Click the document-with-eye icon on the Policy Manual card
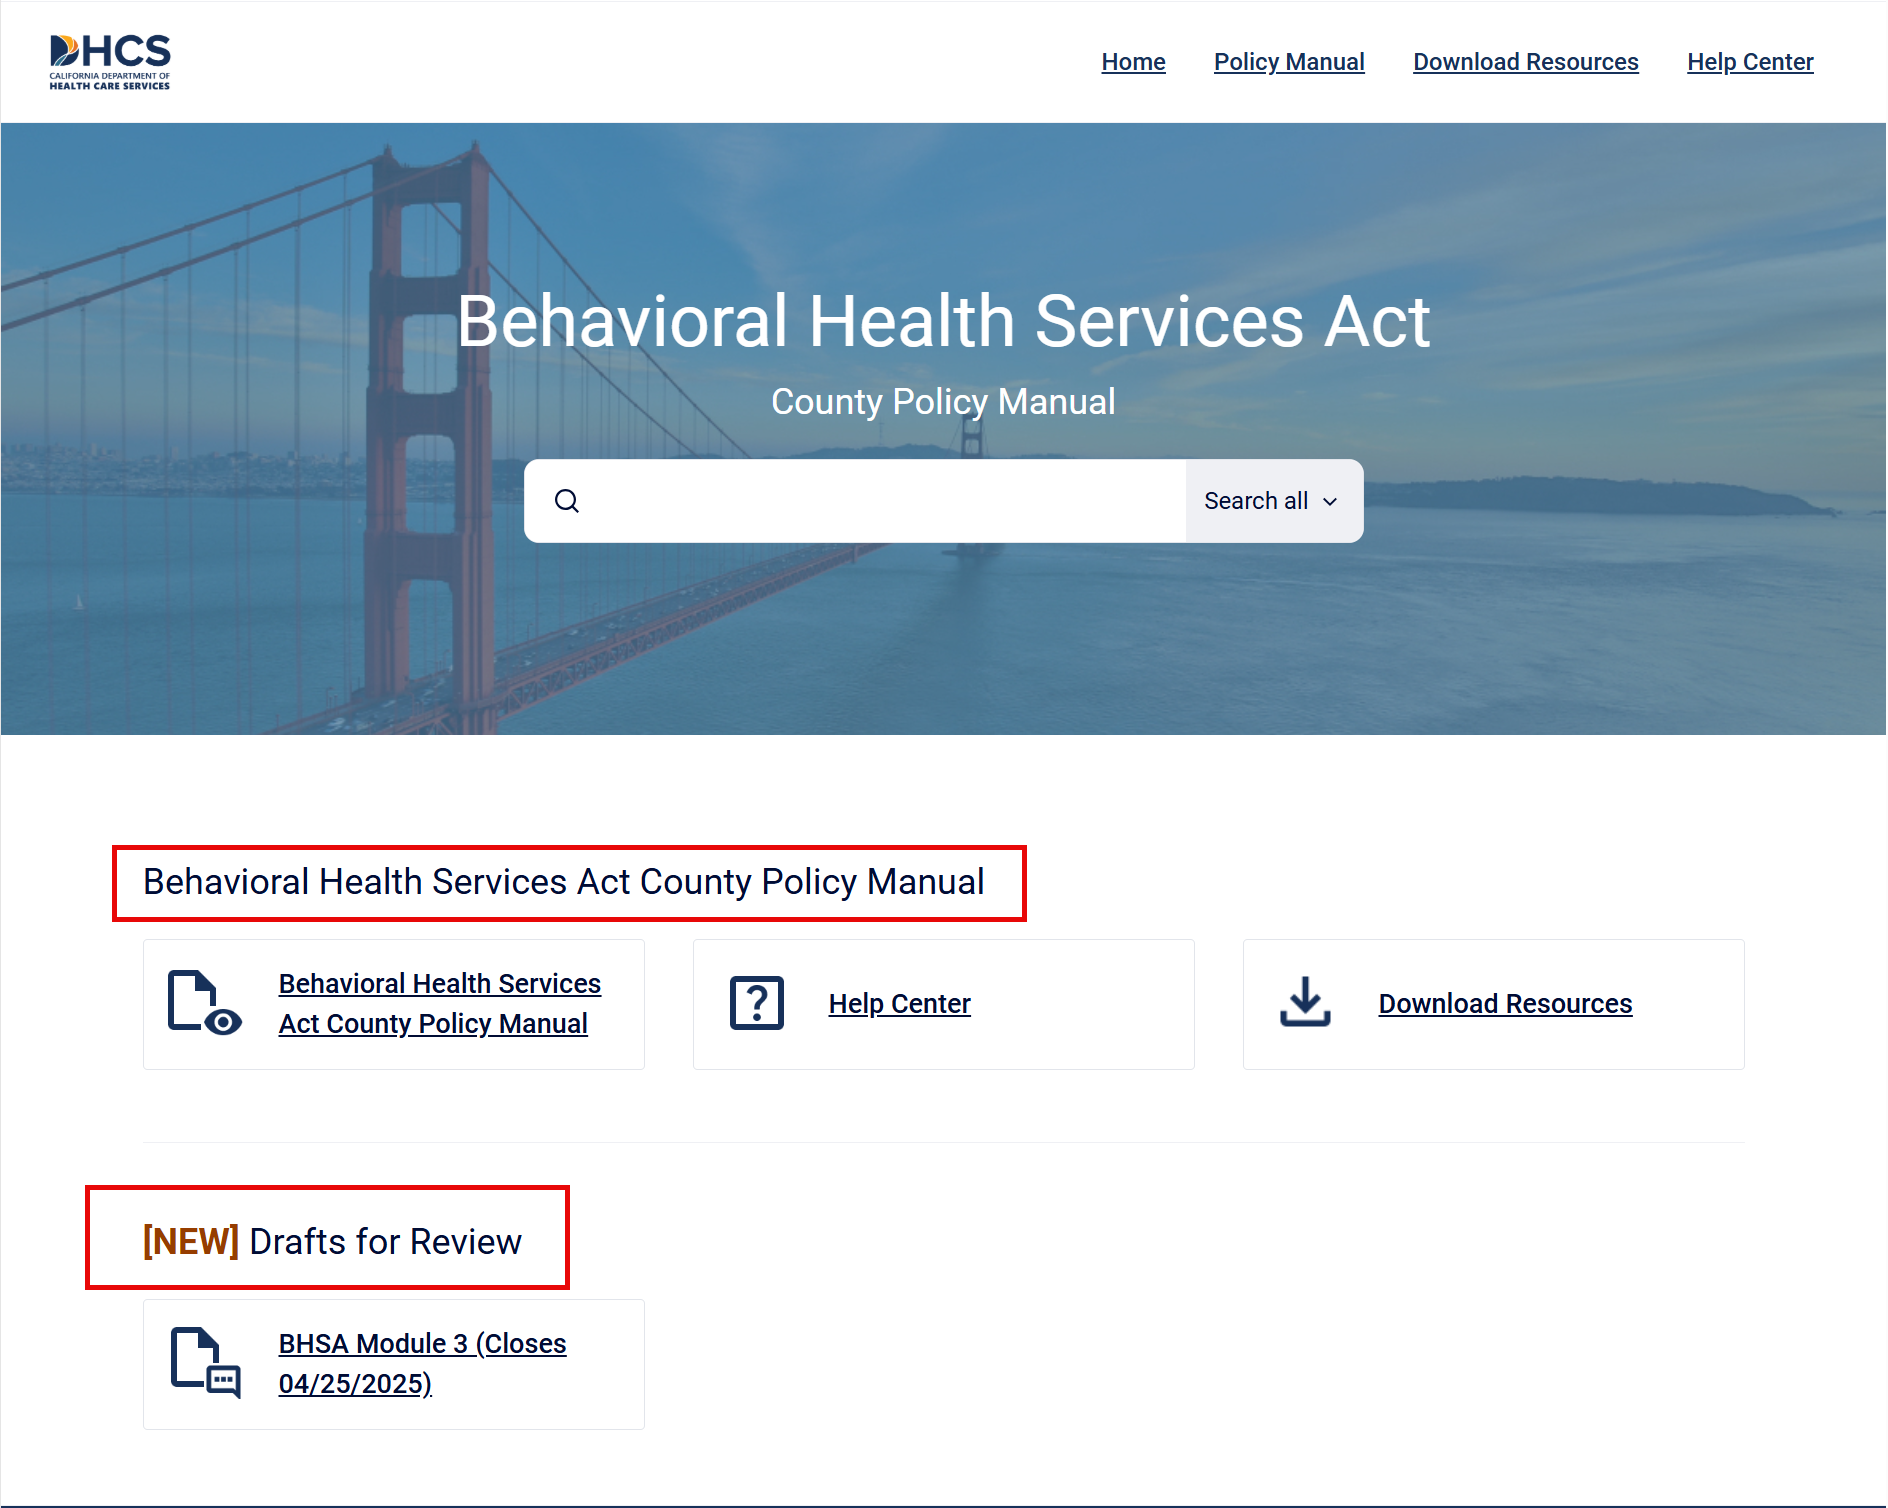Viewport: 1888px width, 1508px height. click(x=202, y=1003)
